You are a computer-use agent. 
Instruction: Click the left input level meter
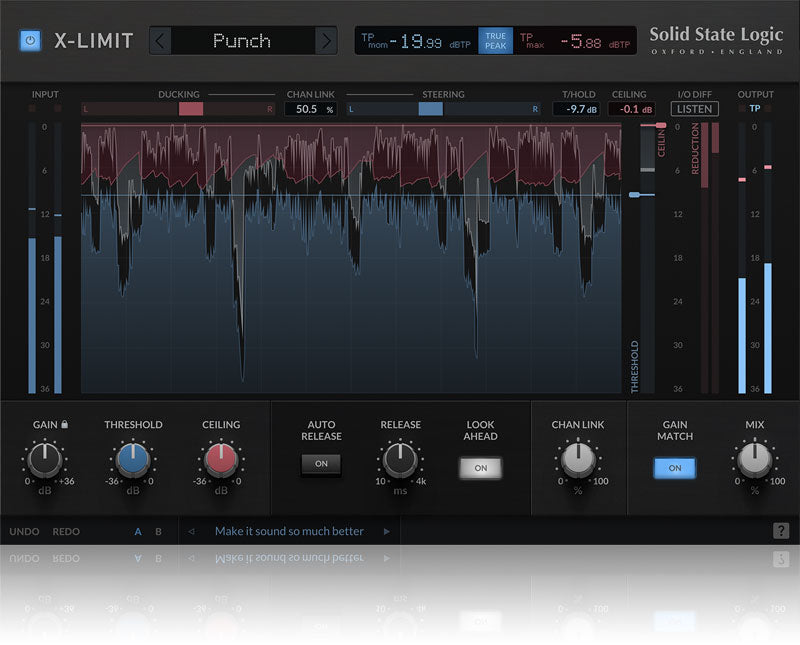point(32,258)
